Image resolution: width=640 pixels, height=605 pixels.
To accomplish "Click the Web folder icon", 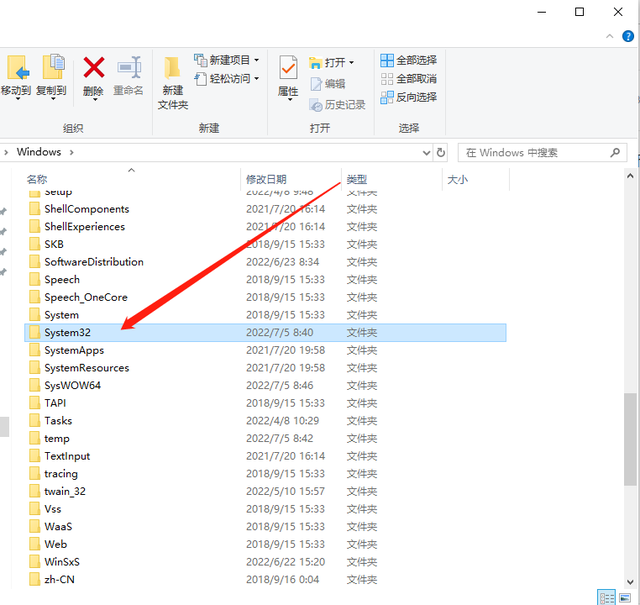I will click(34, 544).
